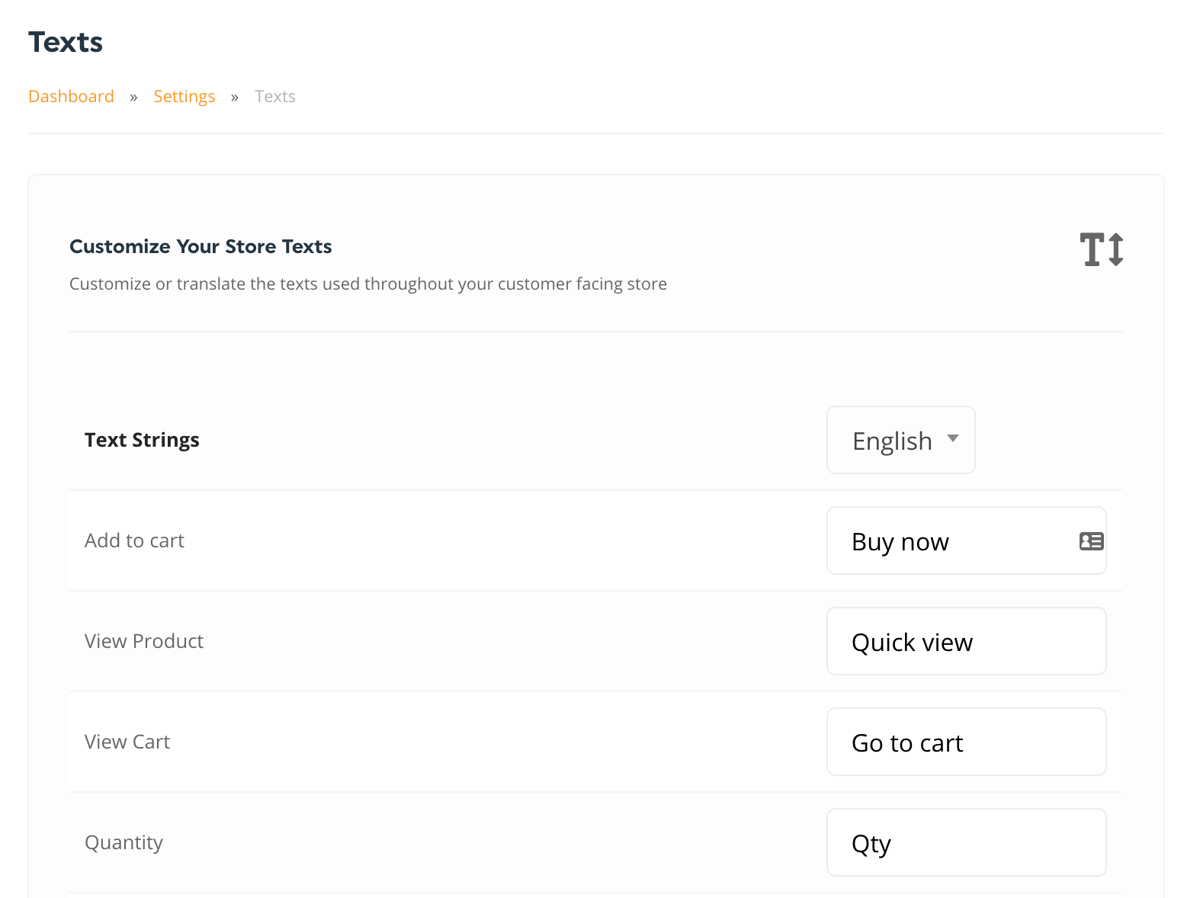Click the English dropdown arrow

pos(953,439)
